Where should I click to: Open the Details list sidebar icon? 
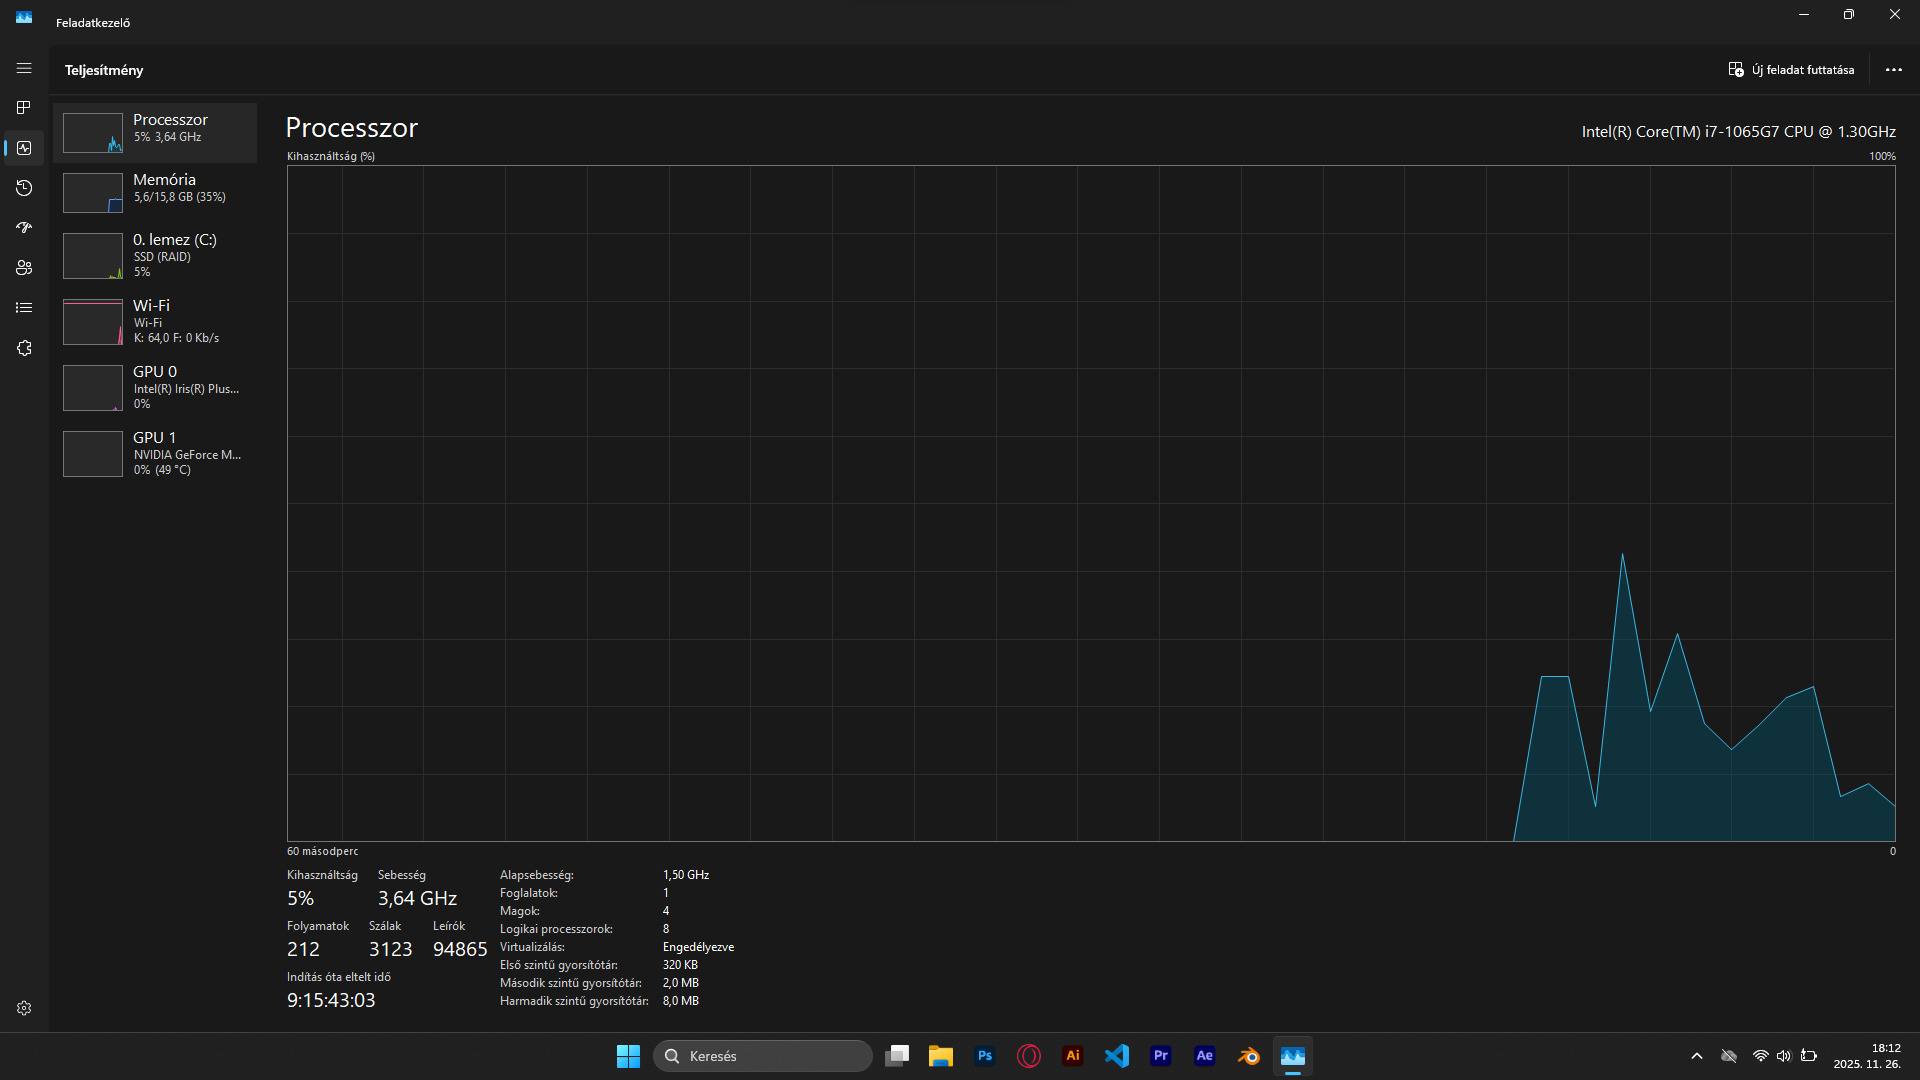pos(24,308)
